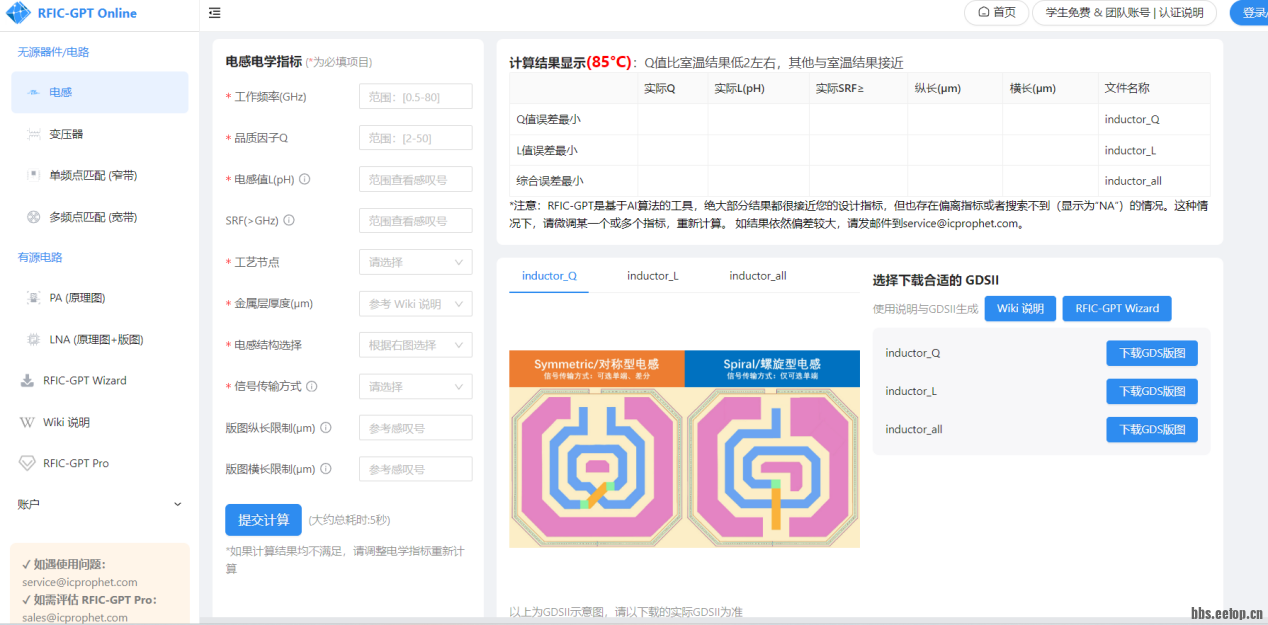Image resolution: width=1268 pixels, height=625 pixels.
Task: Open the 工艺节点 dropdown
Action: (415, 262)
